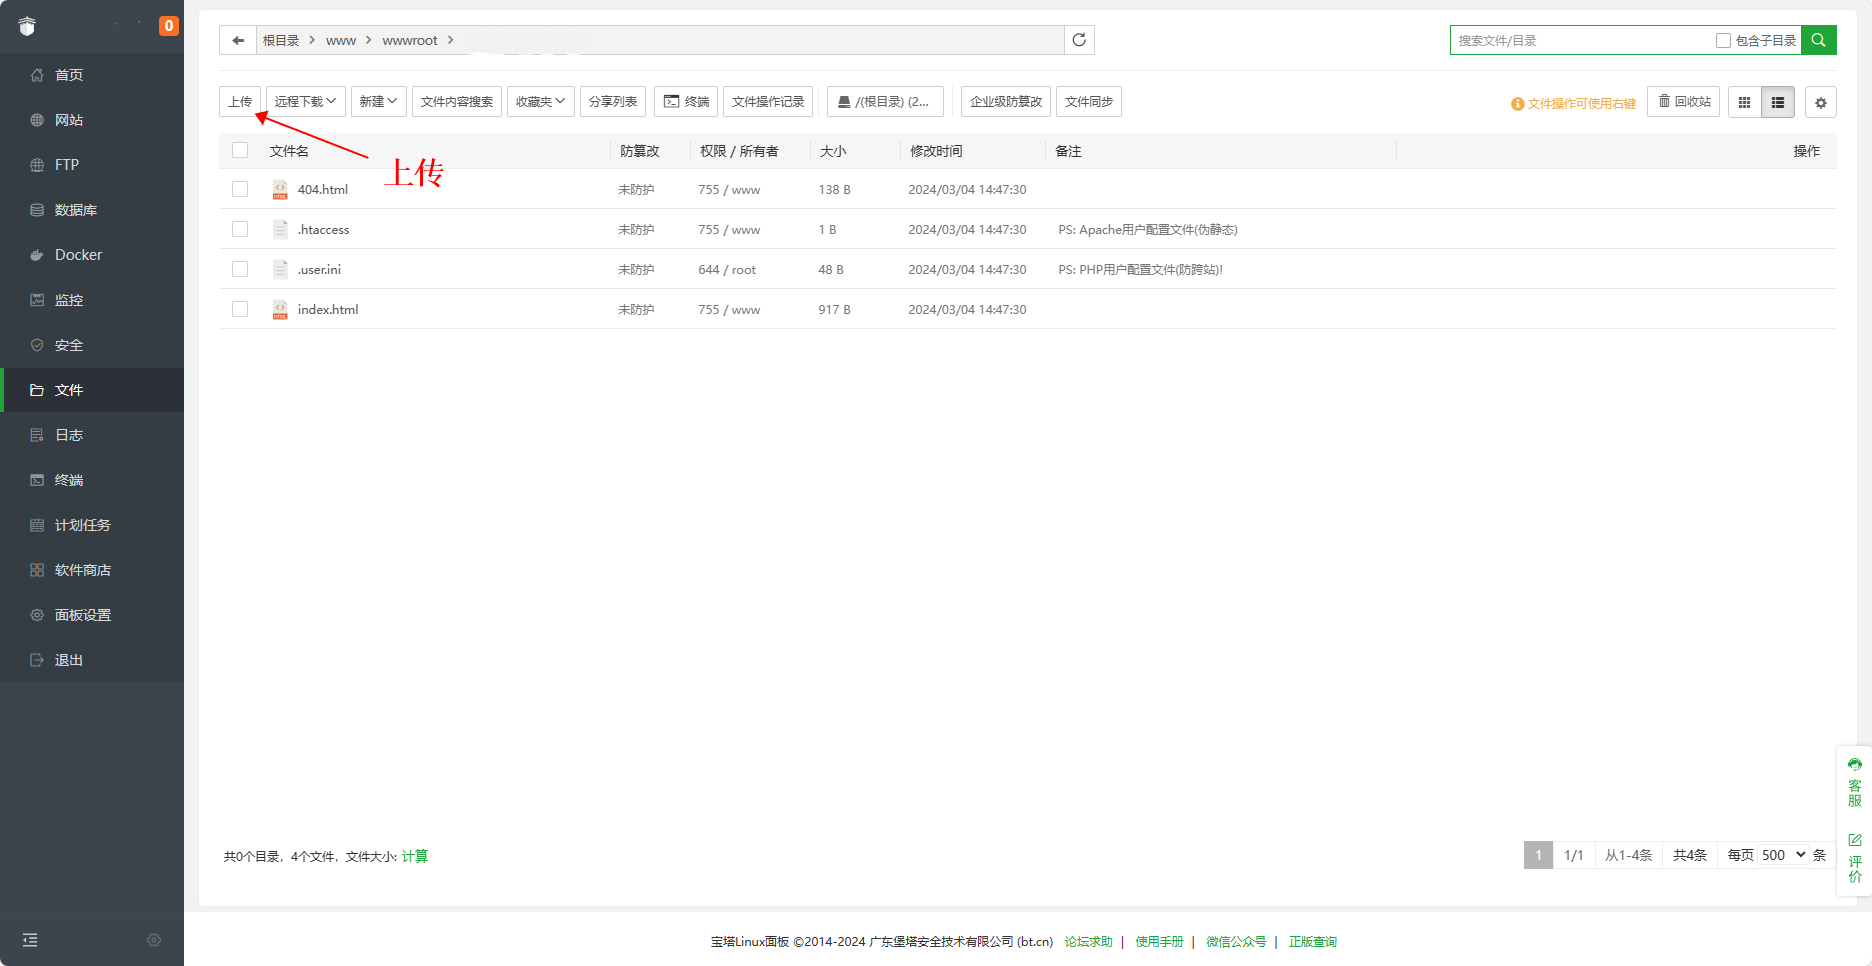
Task: Click the back arrow in path bar
Action: (238, 40)
